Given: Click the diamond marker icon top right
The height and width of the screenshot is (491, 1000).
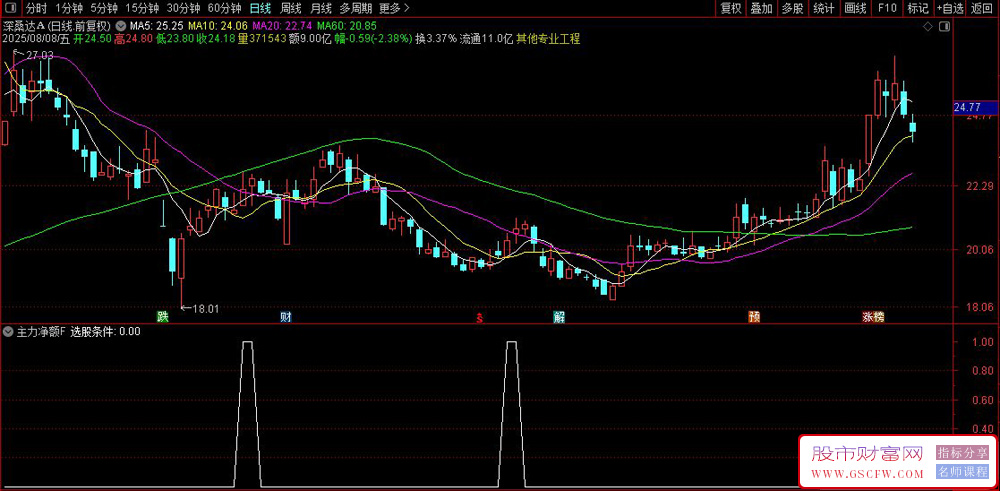Looking at the screenshot, I should pyautogui.click(x=928, y=27).
